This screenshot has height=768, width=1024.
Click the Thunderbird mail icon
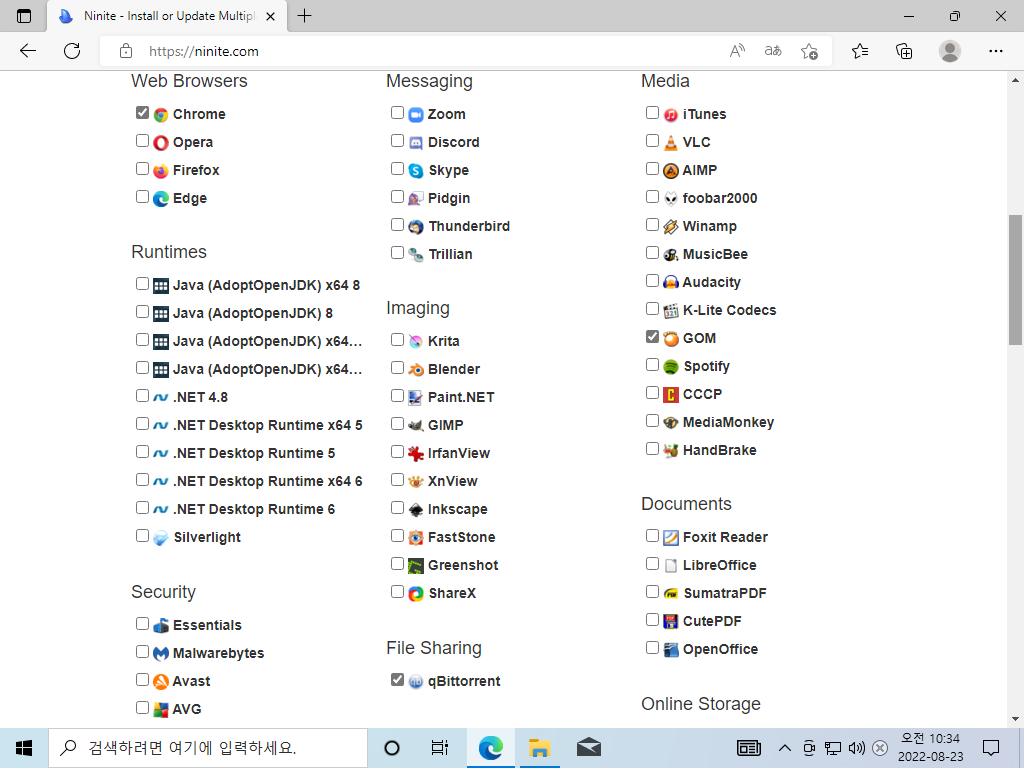[x=416, y=227]
